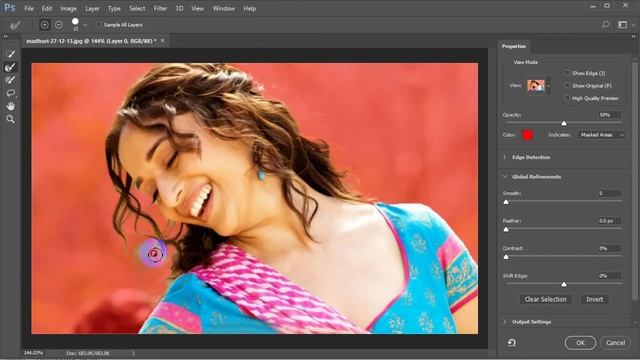Enable Sample All Layers checkbox
Viewport: 640px width, 360px height.
(99, 25)
